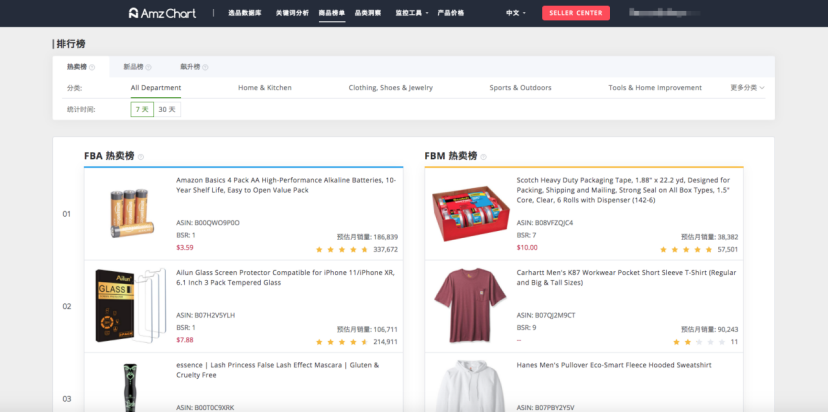
Task: Click star rating of Ailun Glass Screen Protector
Action: click(342, 342)
